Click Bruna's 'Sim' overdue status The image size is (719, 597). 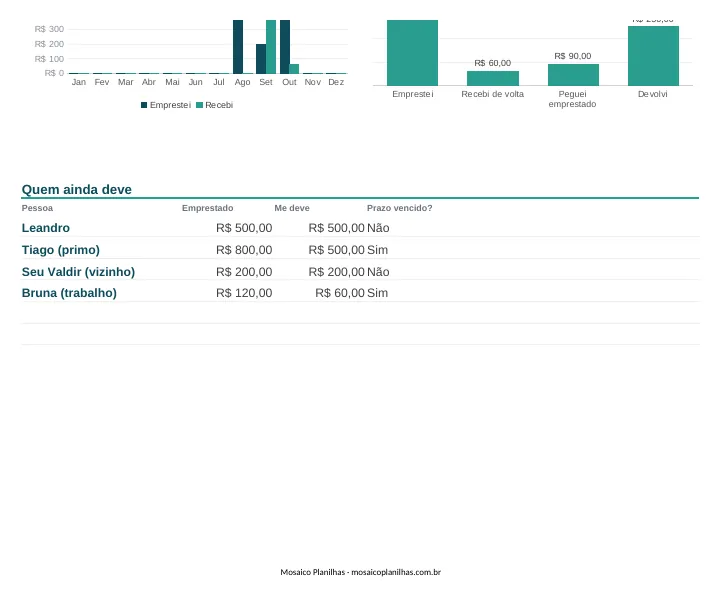pos(377,293)
